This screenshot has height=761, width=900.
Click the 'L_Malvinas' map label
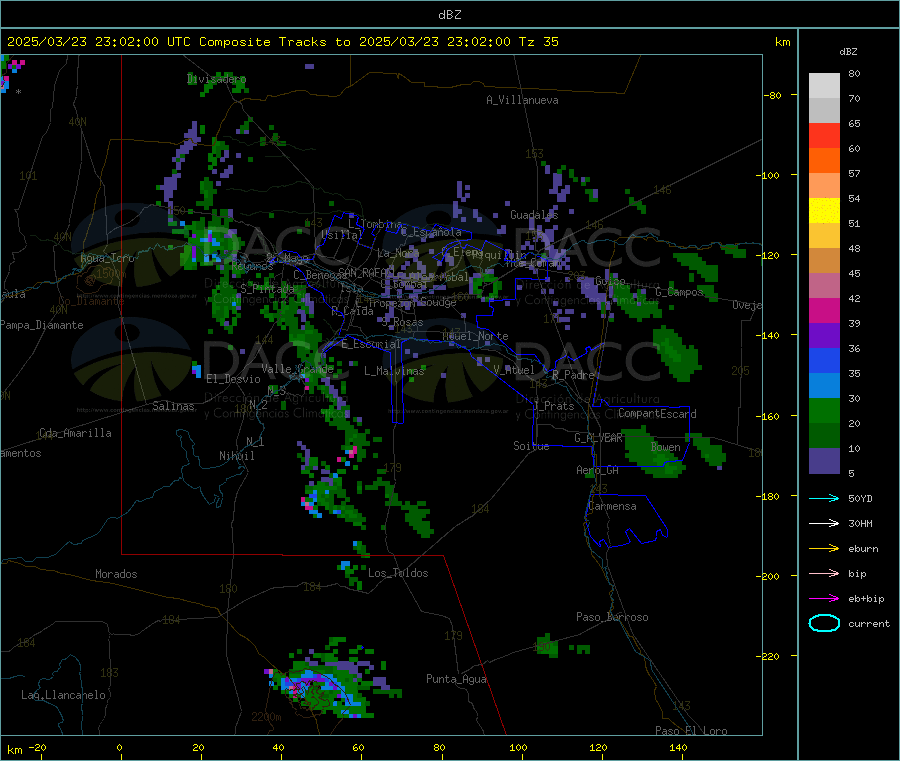(394, 371)
